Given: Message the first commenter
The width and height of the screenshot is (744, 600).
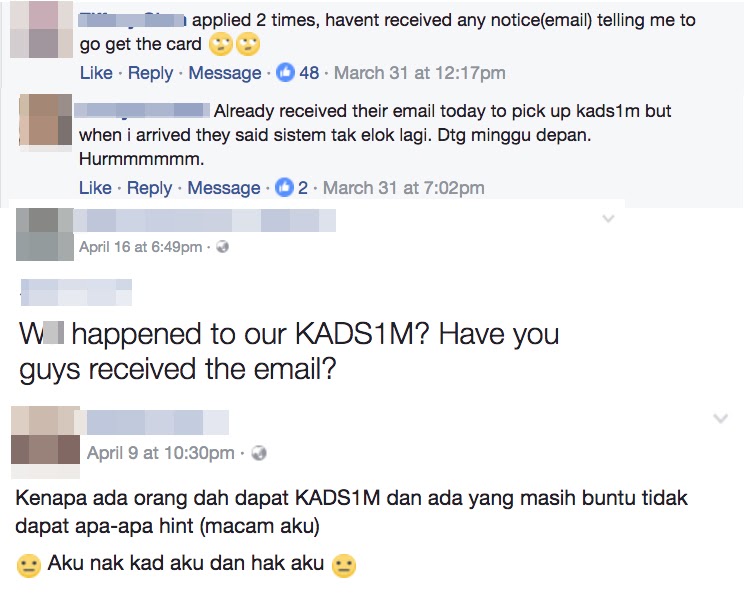Looking at the screenshot, I should point(225,73).
